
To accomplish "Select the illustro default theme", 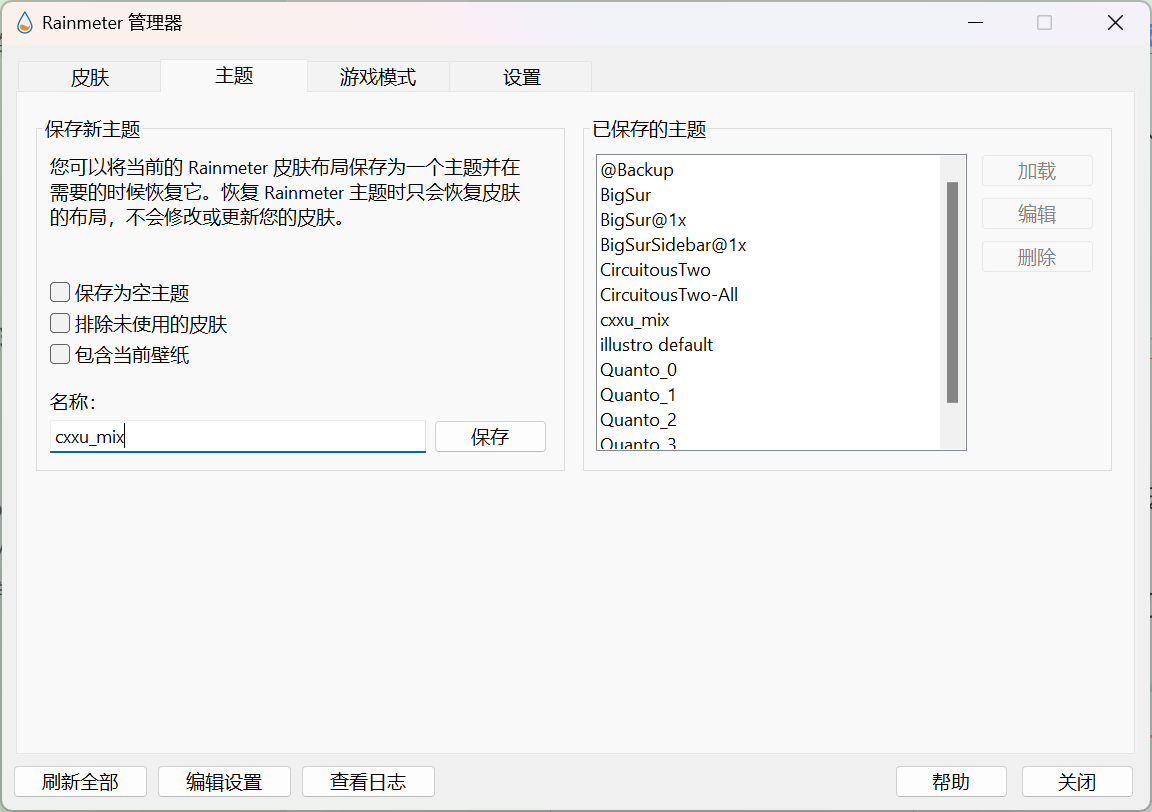I will (x=768, y=345).
